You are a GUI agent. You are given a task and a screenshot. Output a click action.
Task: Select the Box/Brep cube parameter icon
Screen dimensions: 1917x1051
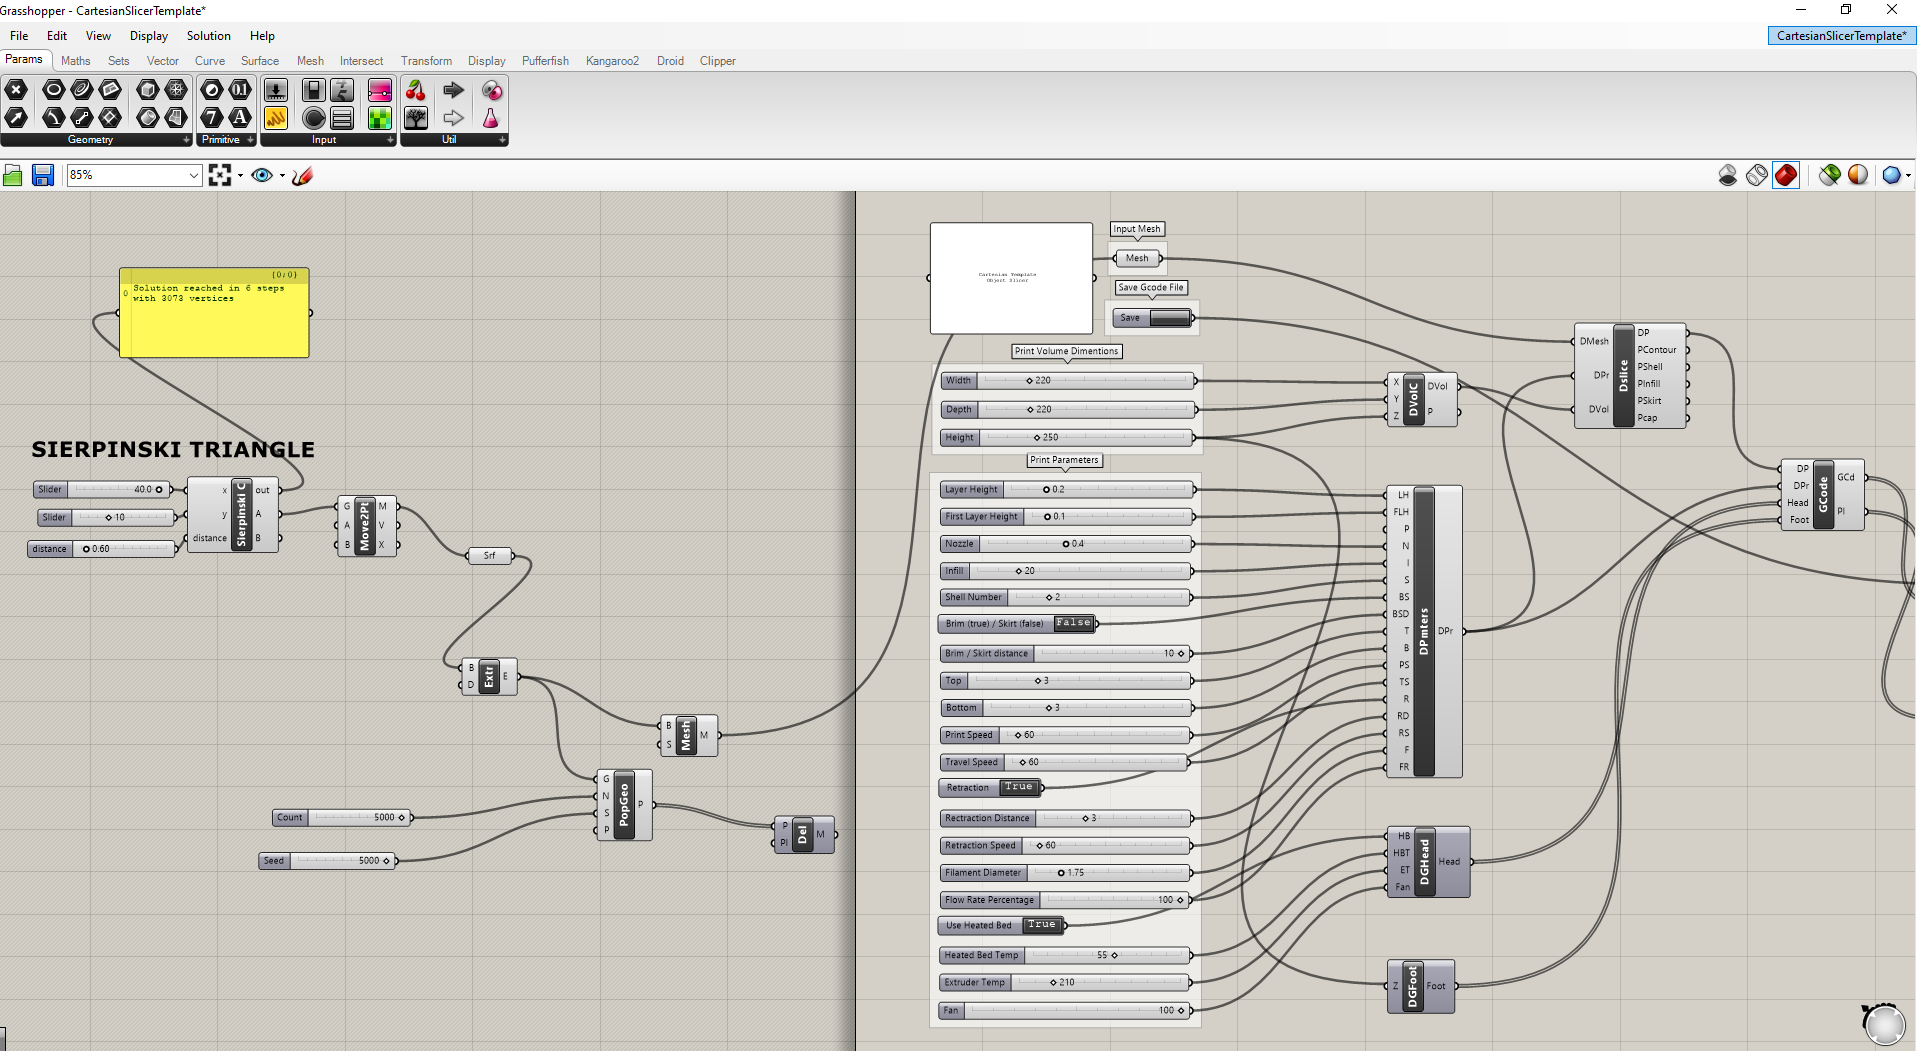click(148, 90)
